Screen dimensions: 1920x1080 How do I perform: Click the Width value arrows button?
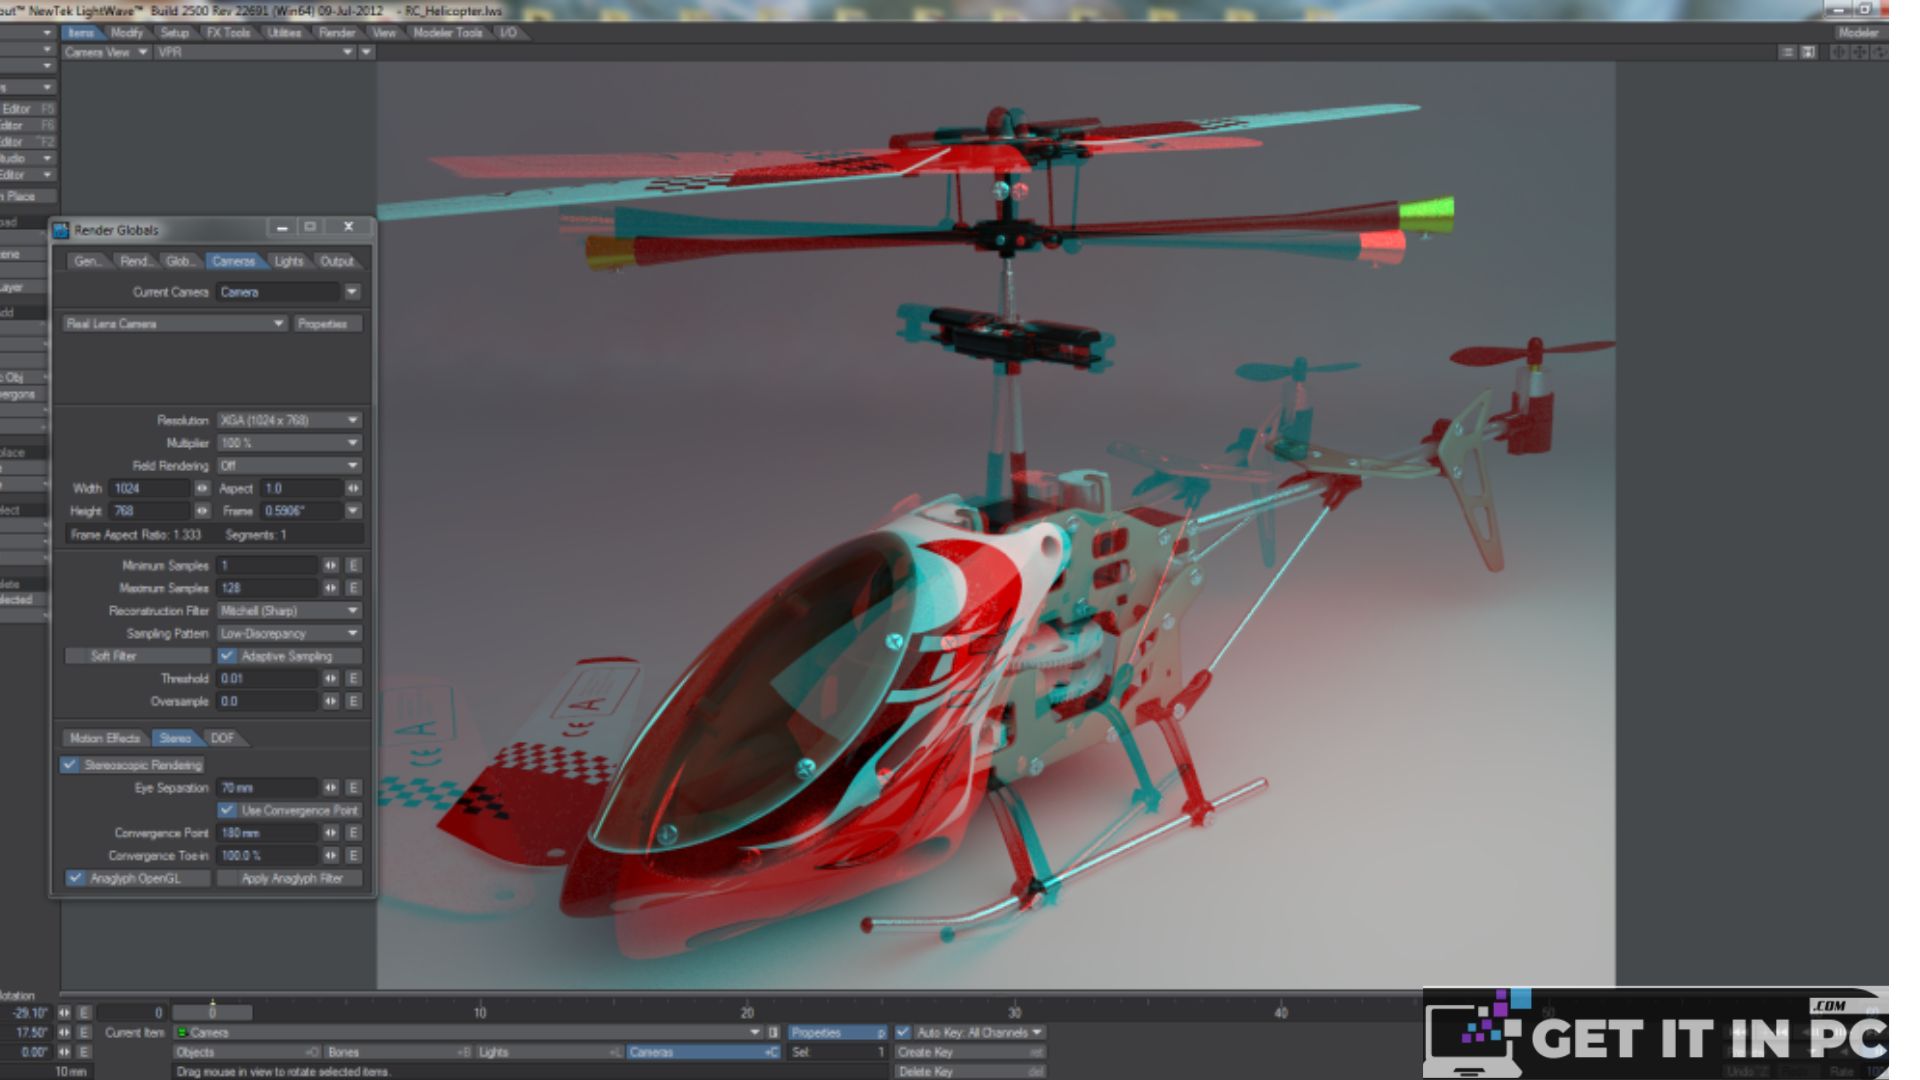[202, 488]
